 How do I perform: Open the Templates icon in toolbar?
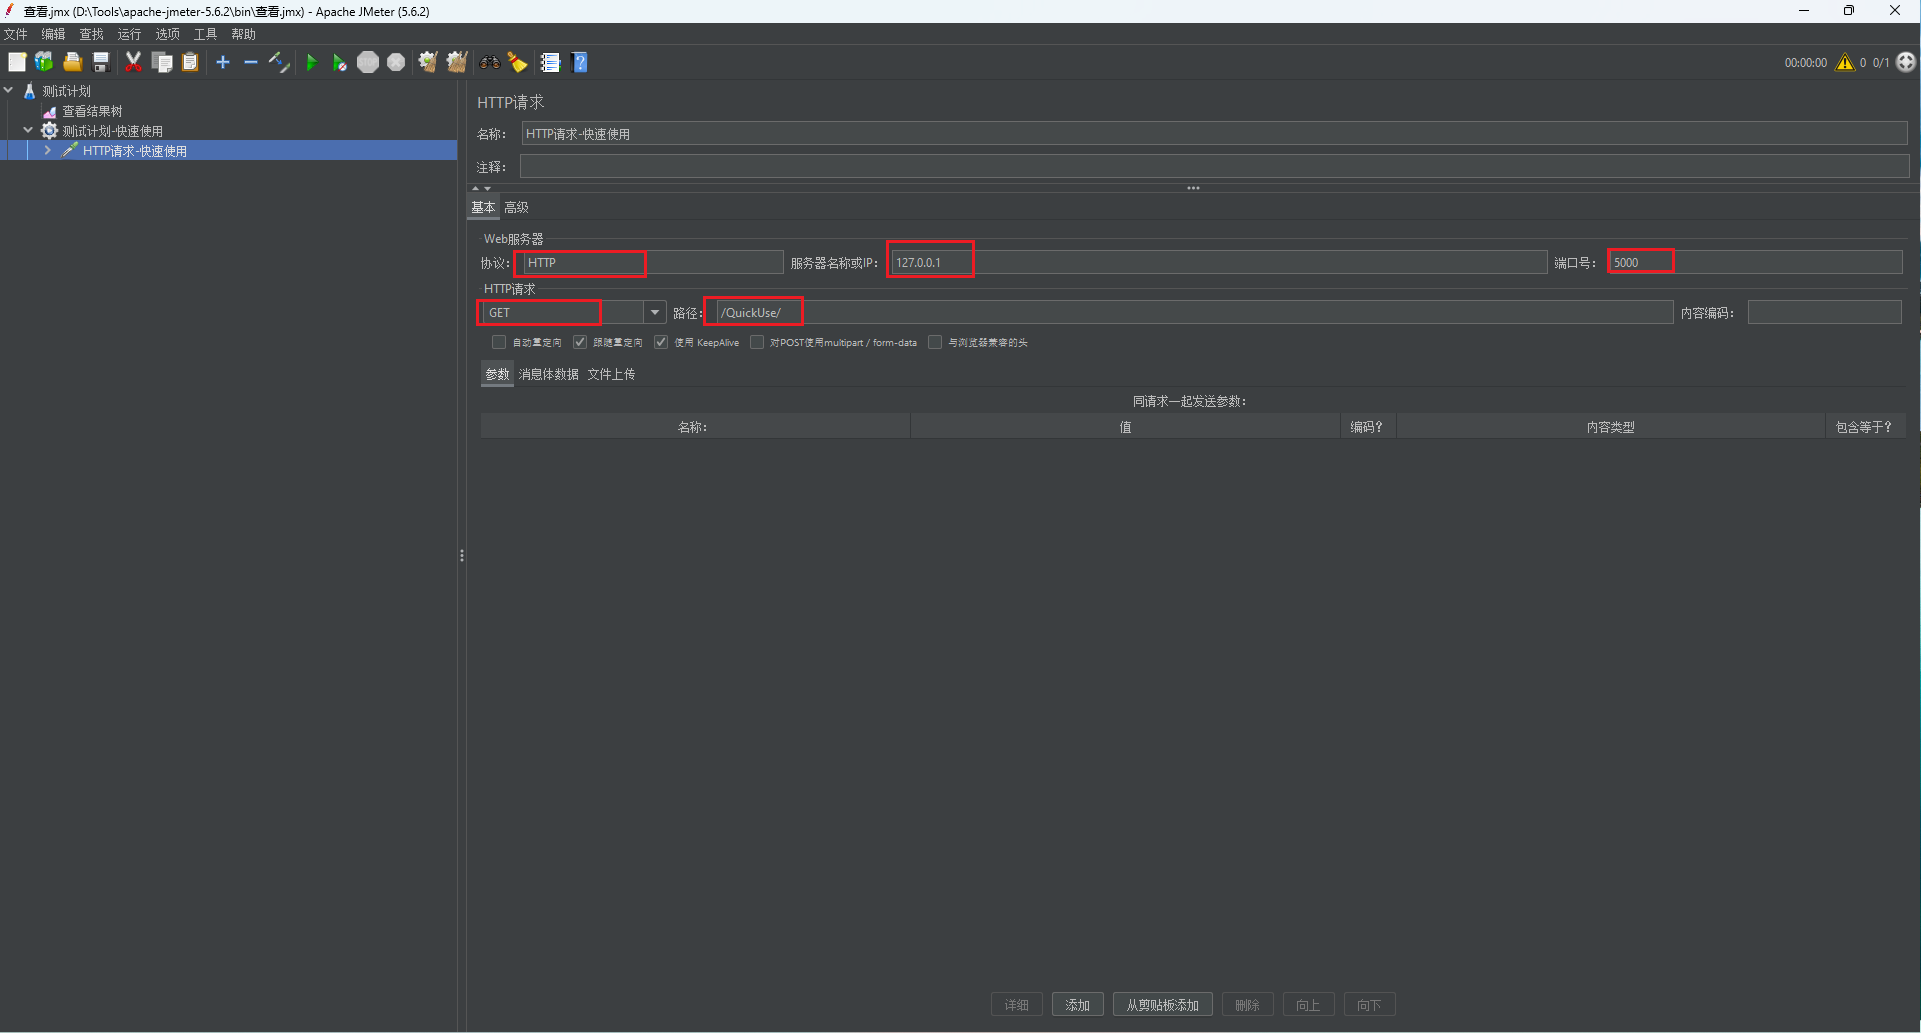[x=44, y=62]
